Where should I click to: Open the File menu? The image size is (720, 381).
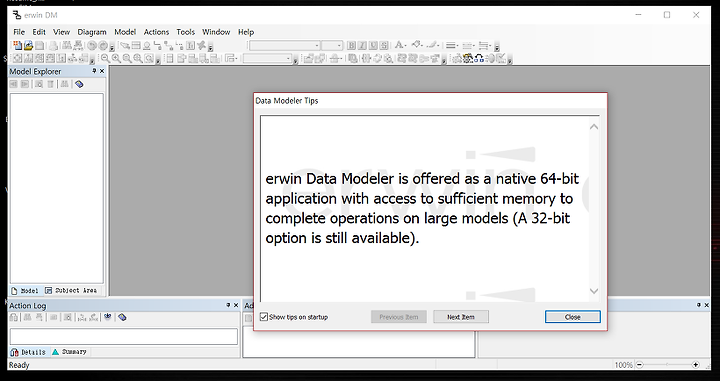pos(19,32)
